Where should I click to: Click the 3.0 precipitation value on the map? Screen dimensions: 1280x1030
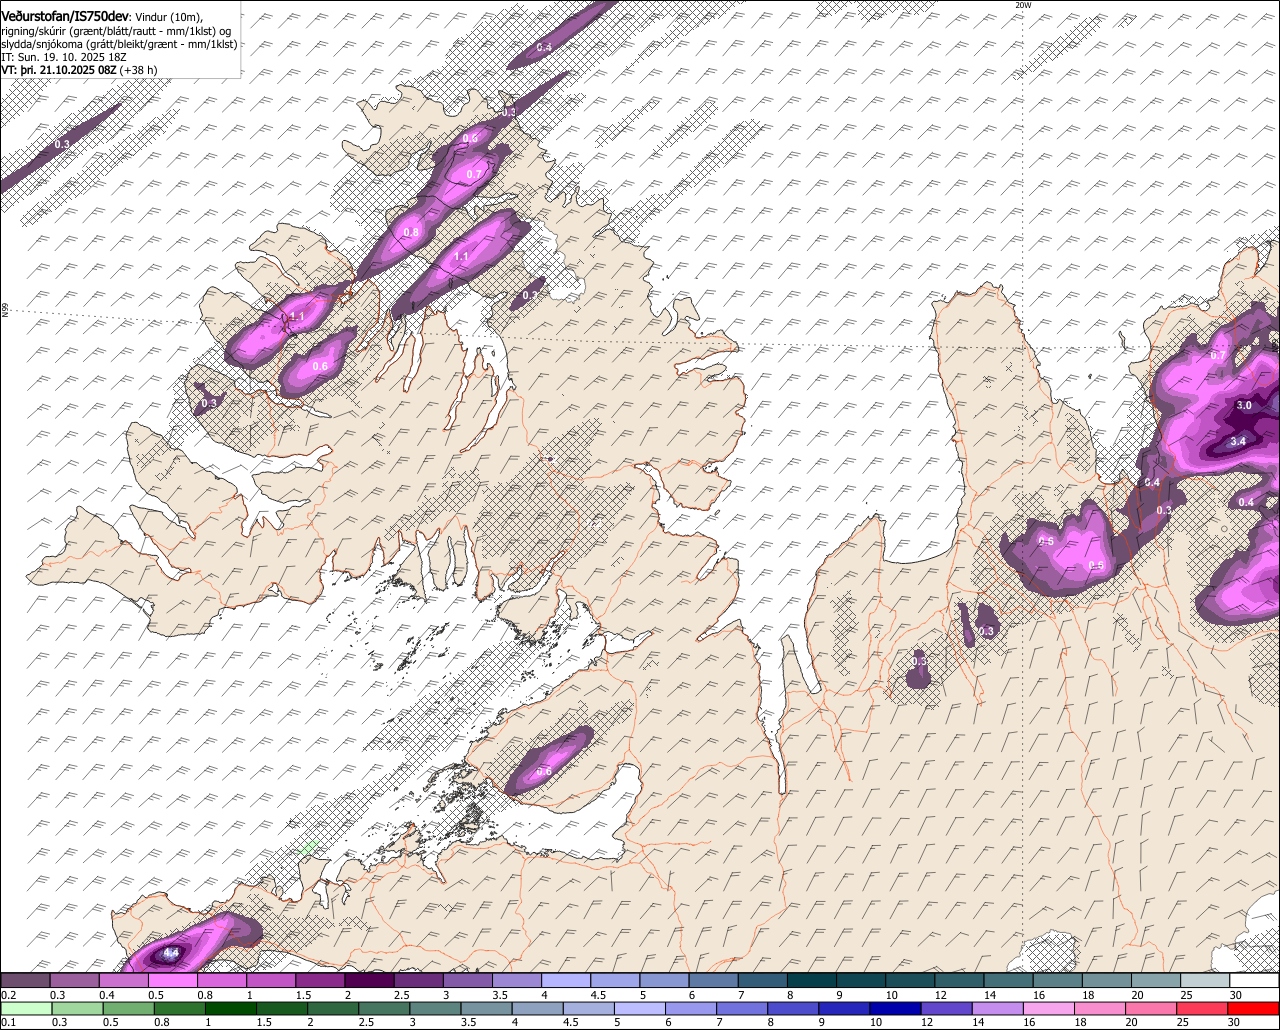[x=1244, y=405]
